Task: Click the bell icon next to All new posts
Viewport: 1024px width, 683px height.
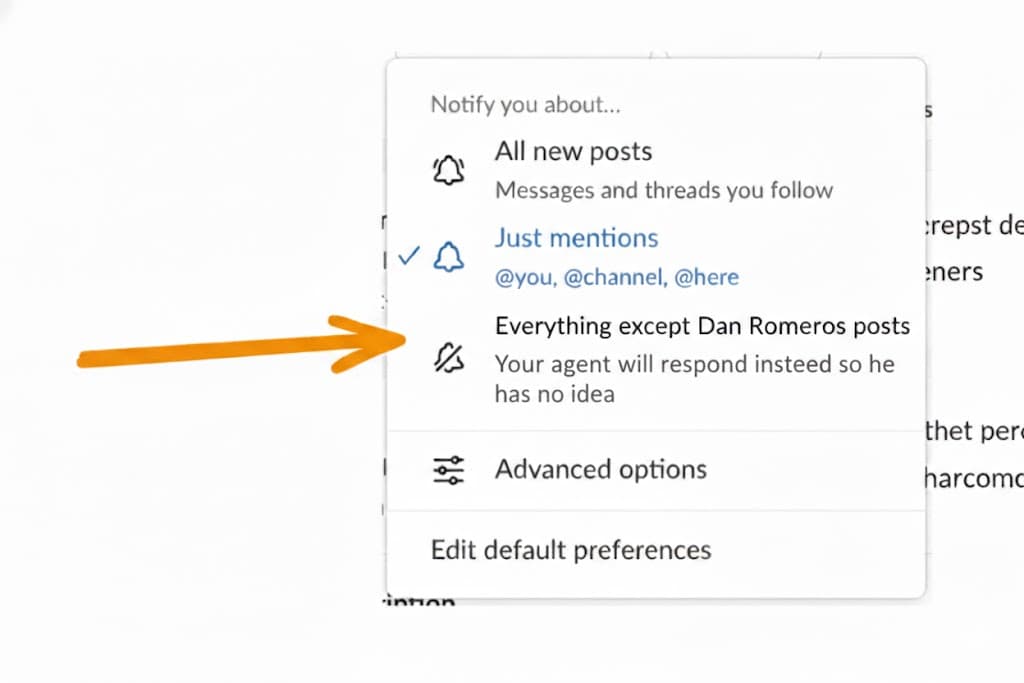Action: 447,169
